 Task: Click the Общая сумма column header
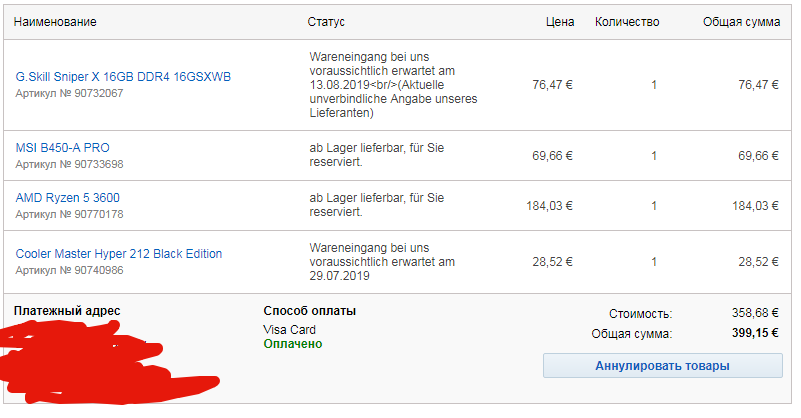pyautogui.click(x=741, y=20)
